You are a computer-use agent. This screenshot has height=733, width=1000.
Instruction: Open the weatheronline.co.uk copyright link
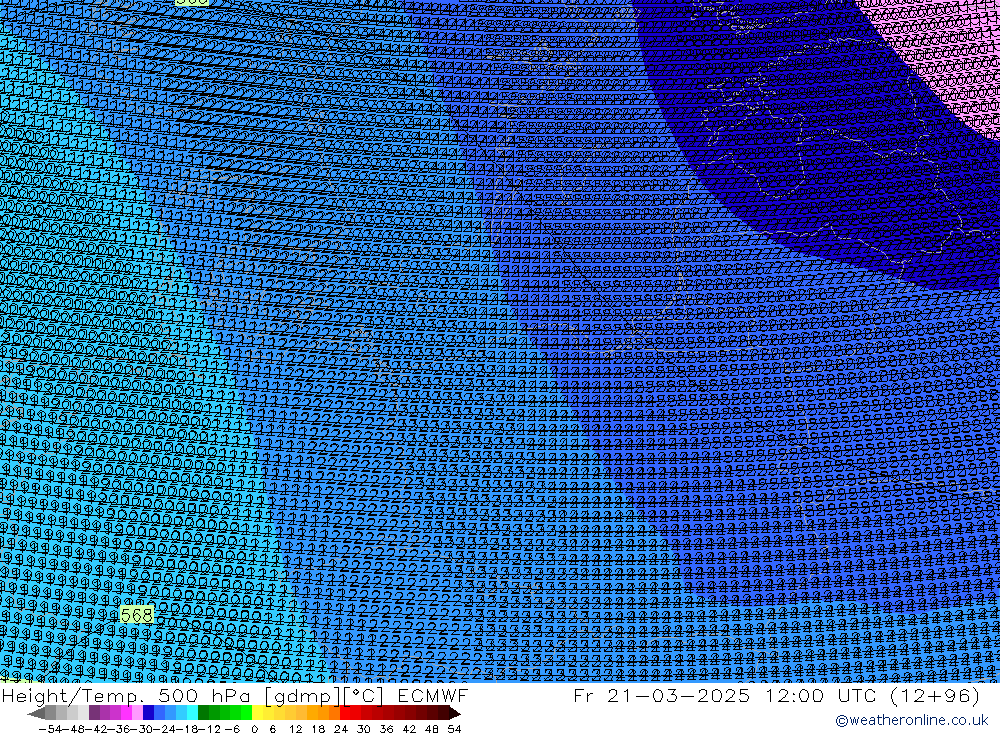911,720
